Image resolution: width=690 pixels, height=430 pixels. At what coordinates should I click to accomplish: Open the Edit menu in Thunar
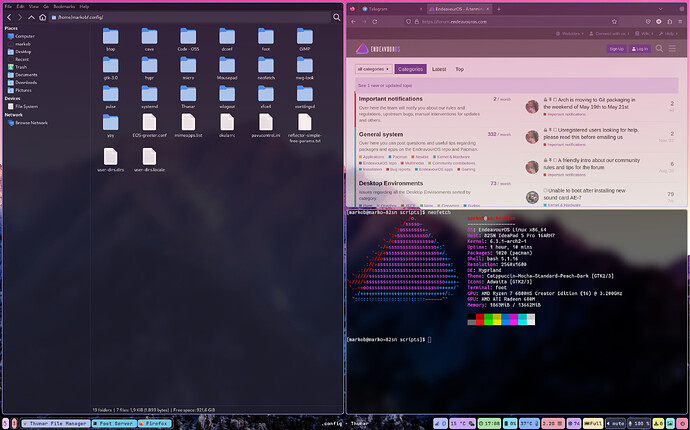point(20,7)
